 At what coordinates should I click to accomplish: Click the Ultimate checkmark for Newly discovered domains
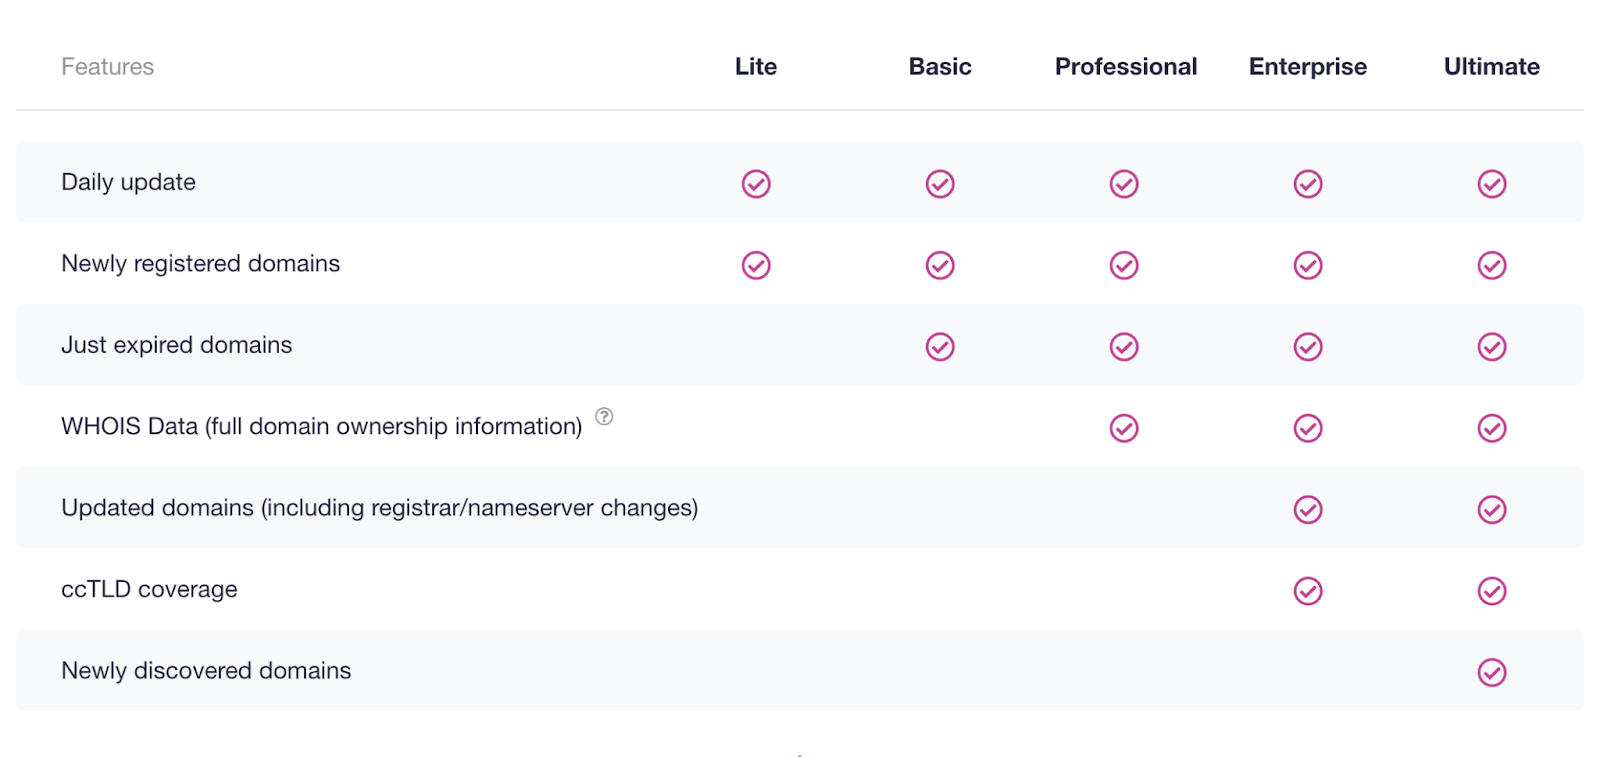tap(1492, 672)
